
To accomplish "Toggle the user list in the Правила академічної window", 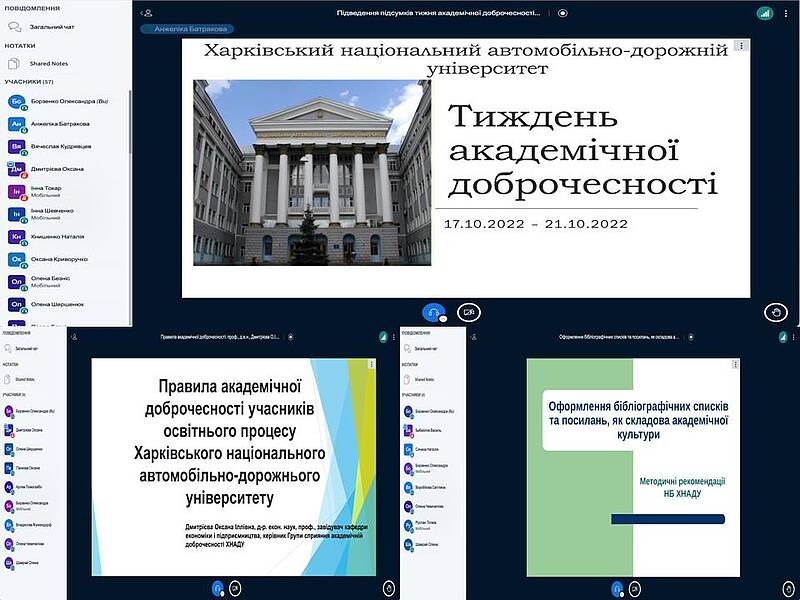I will 74,337.
